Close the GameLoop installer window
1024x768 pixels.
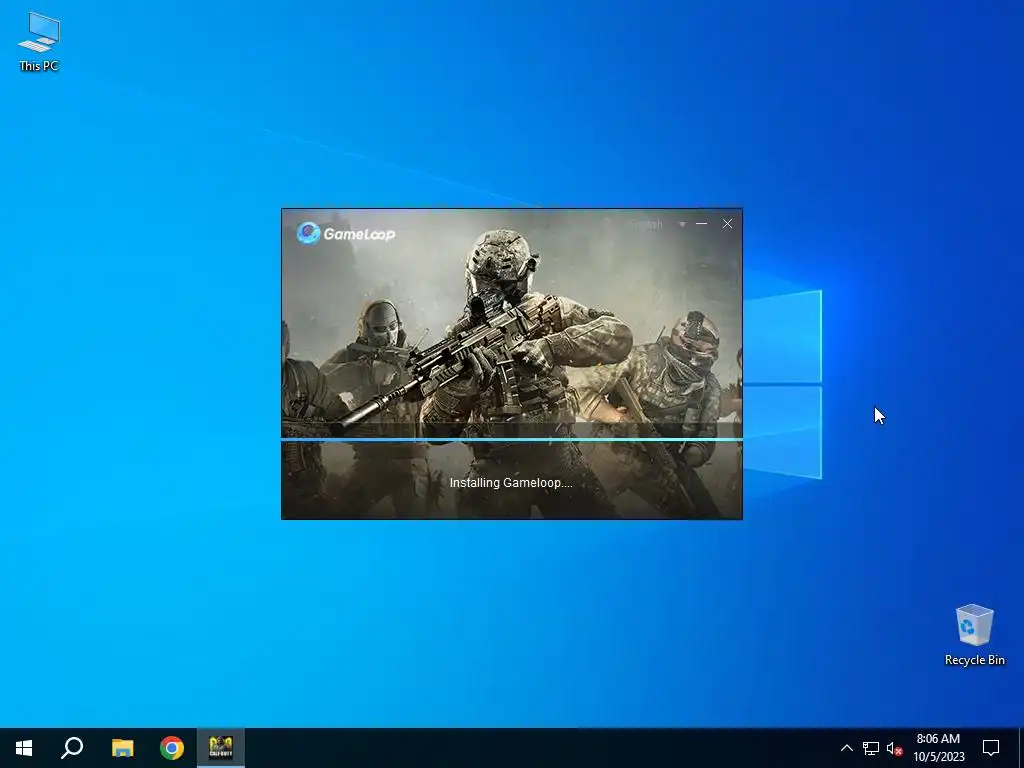pos(728,223)
